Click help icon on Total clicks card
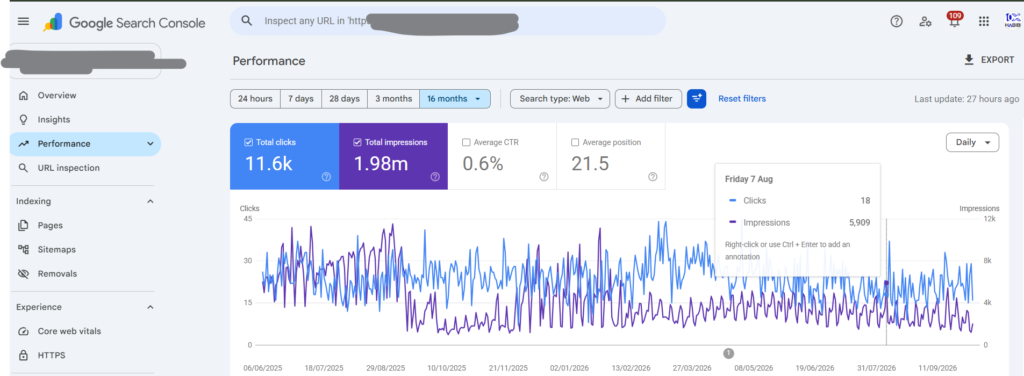 326,177
